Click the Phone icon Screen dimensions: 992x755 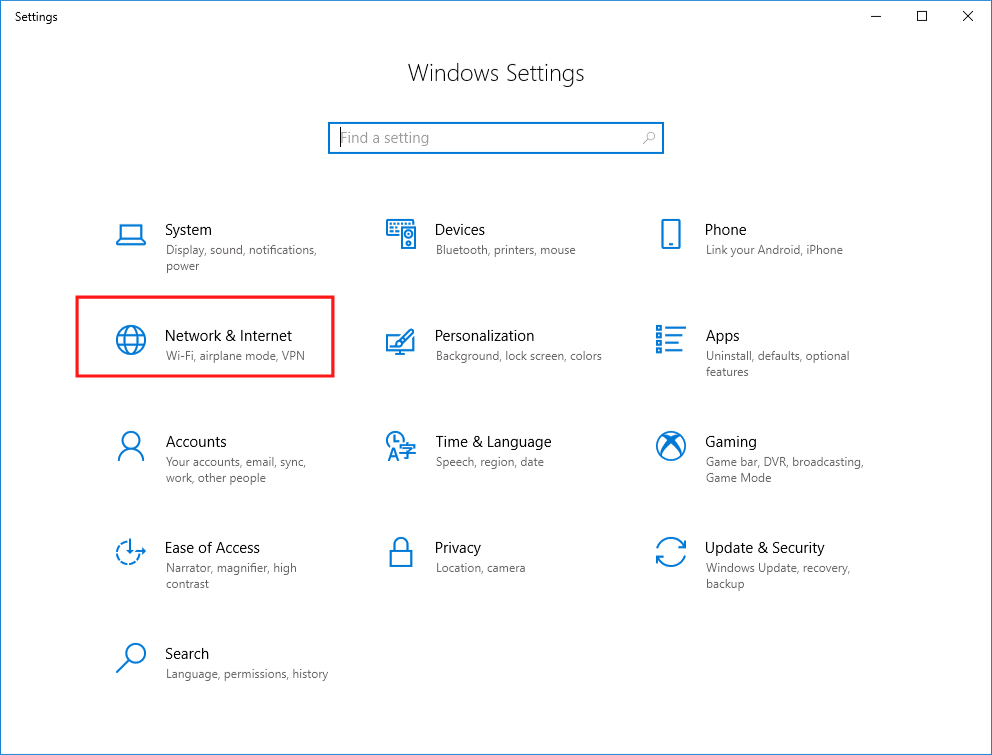coord(670,235)
